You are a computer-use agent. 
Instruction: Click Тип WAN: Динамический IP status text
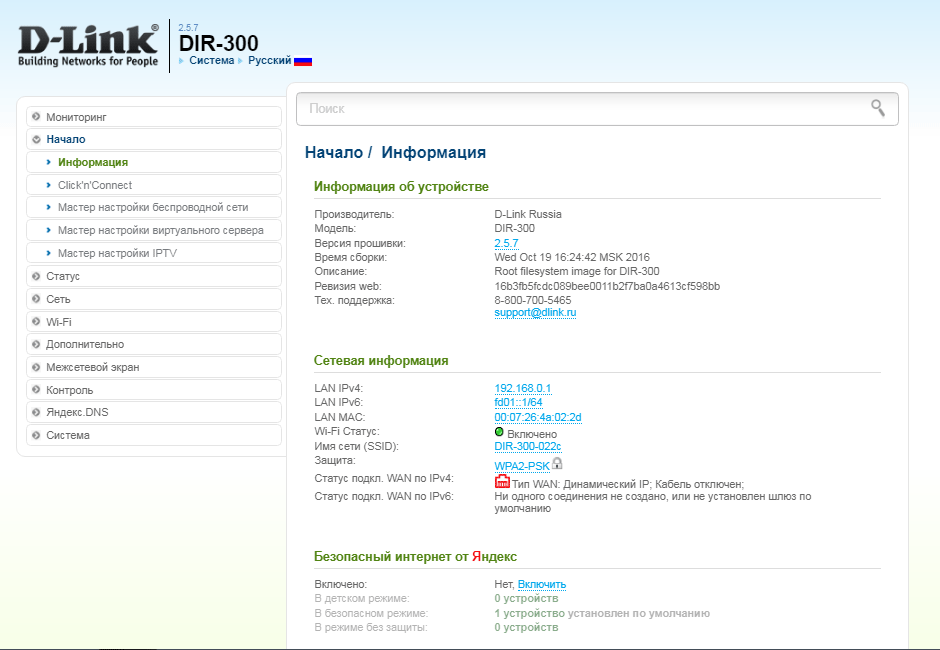pyautogui.click(x=628, y=484)
